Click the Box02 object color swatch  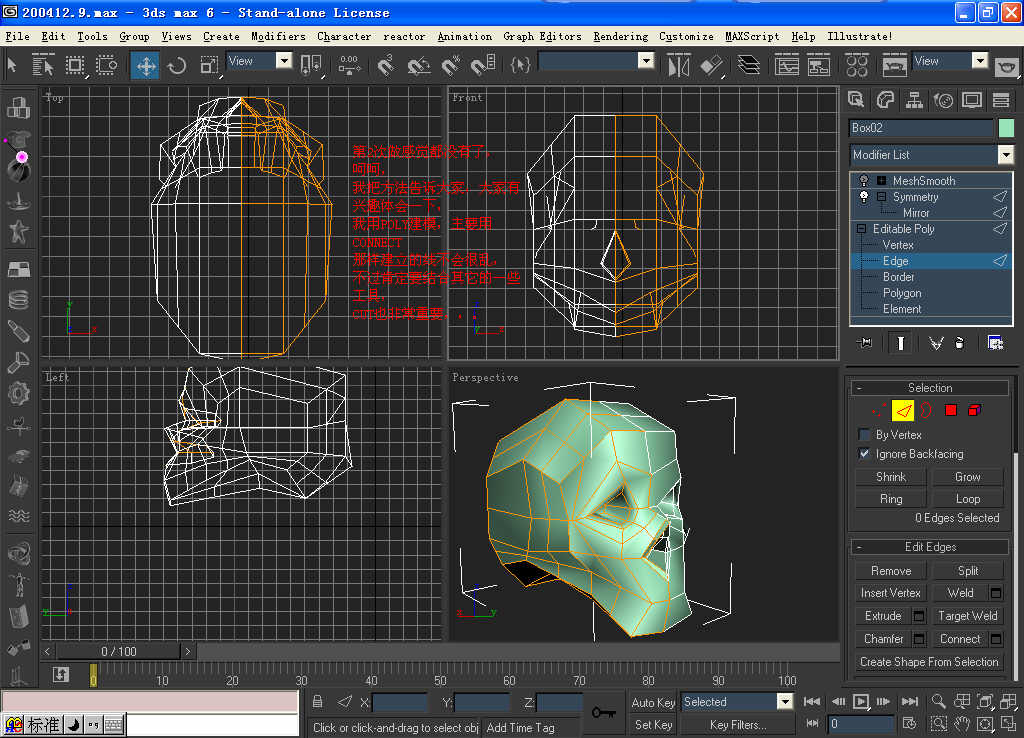click(x=1006, y=128)
